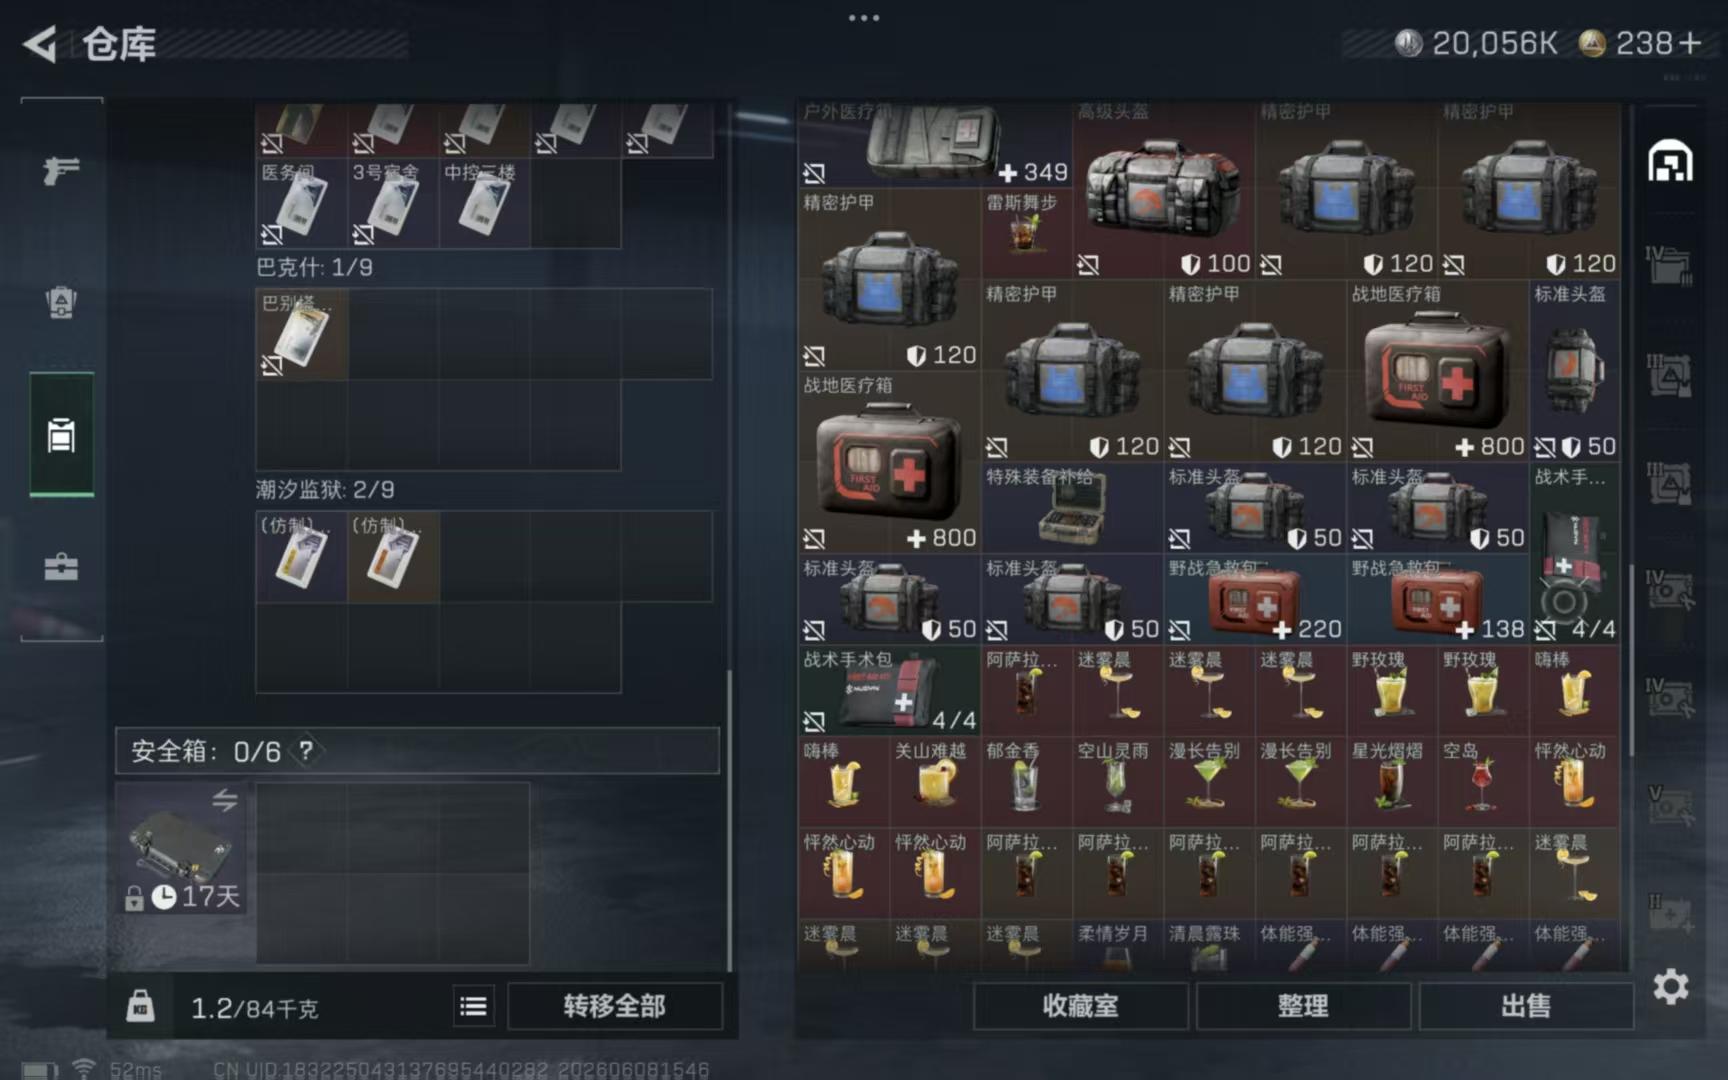Click the 1.2/84千克 weight readout
The image size is (1728, 1080).
point(255,1007)
